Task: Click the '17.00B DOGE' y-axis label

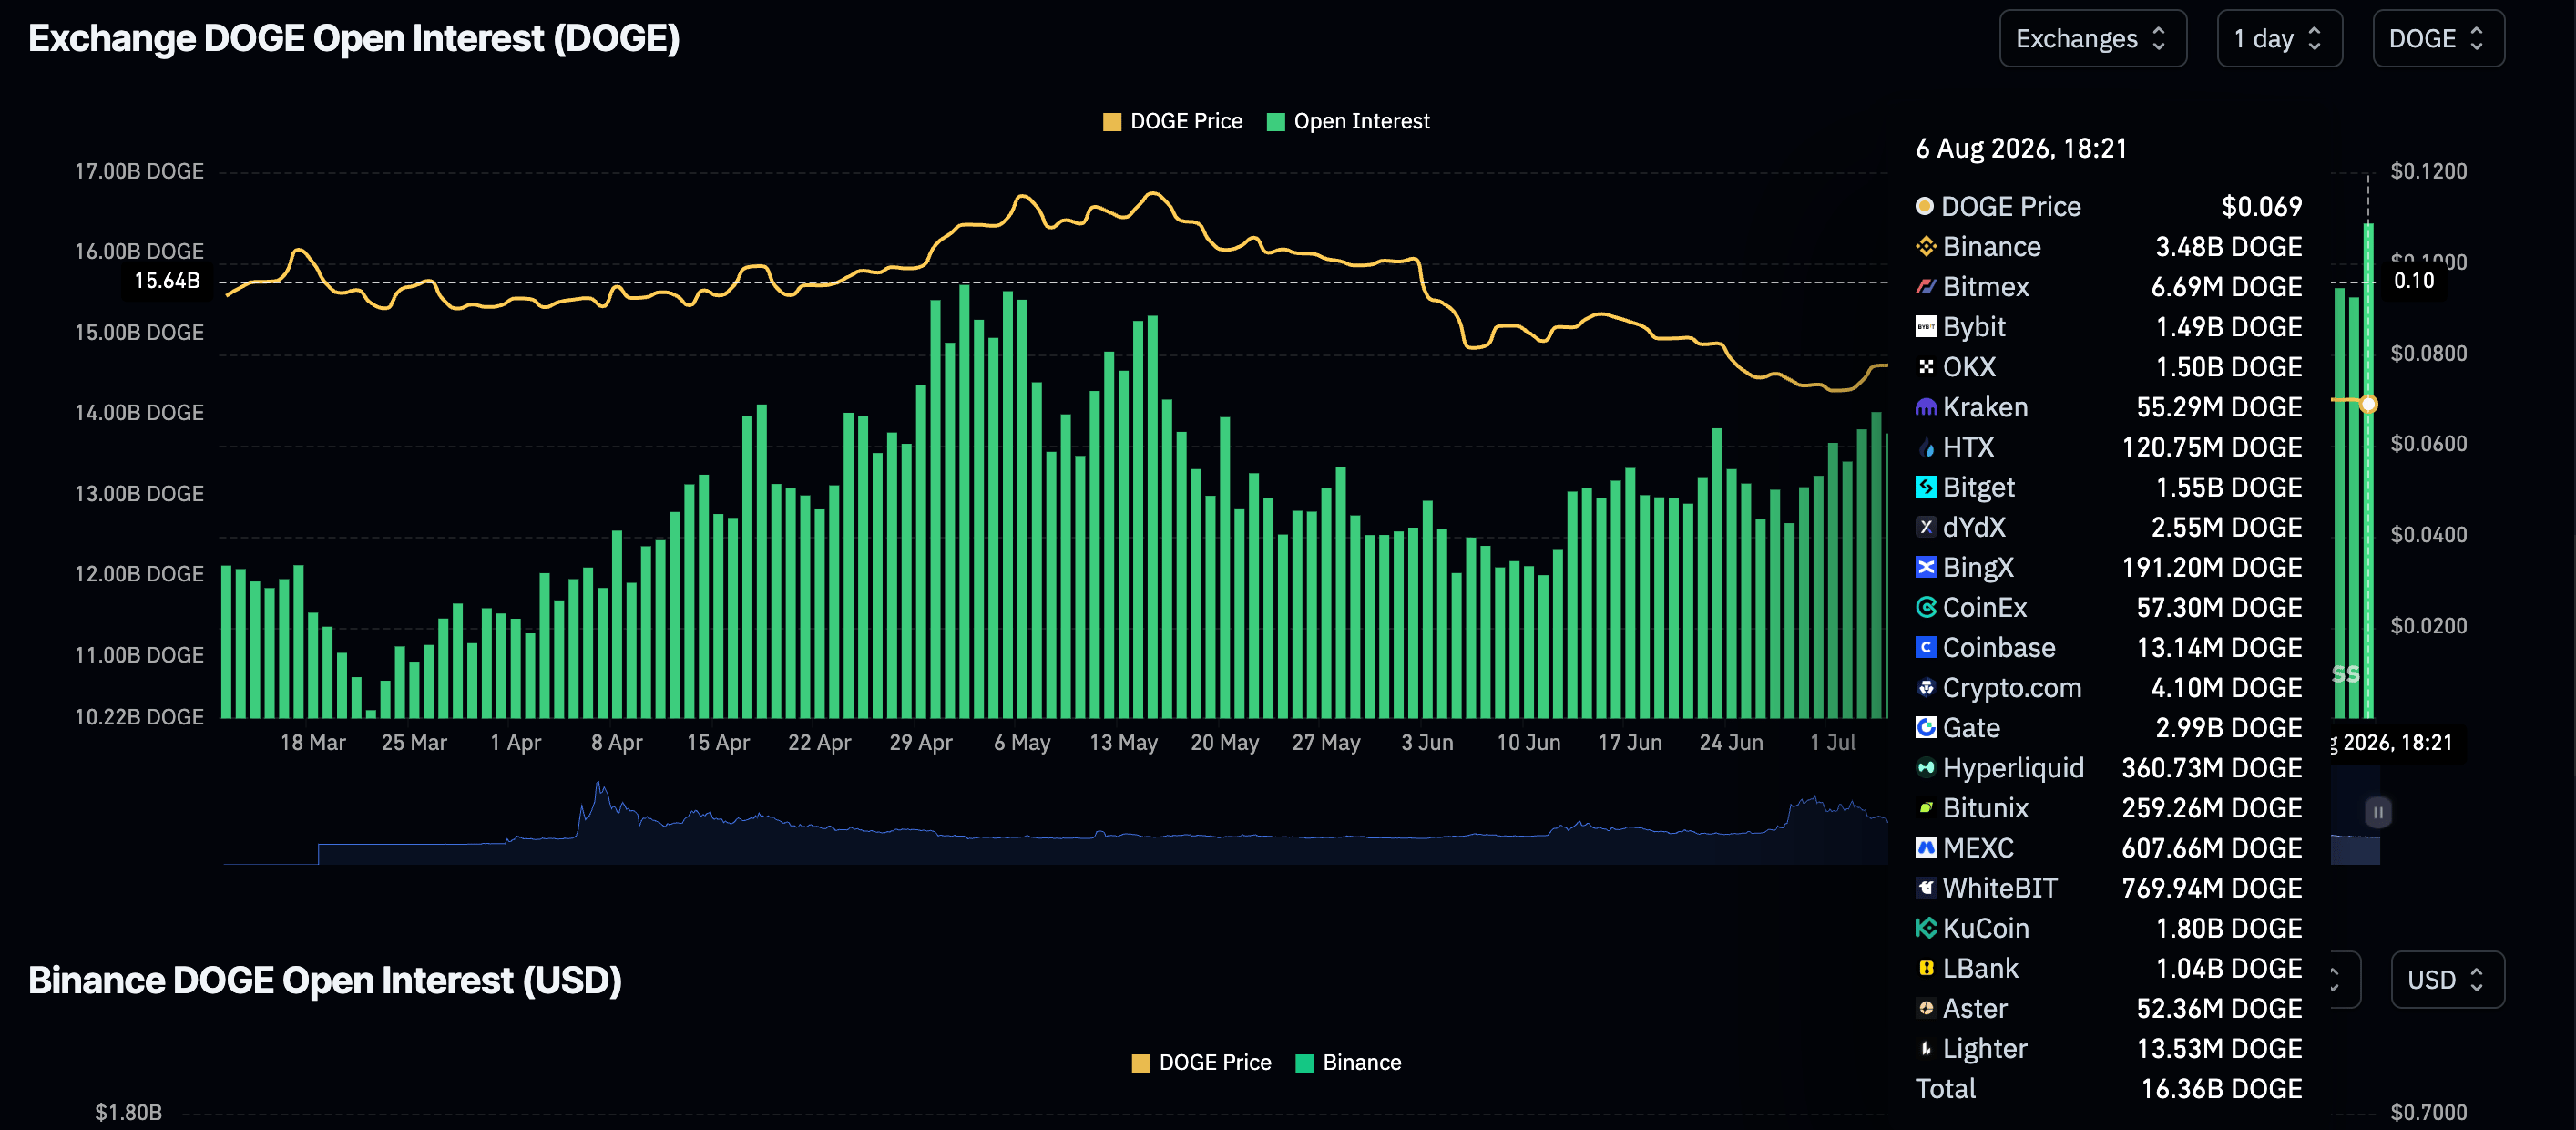Action: click(139, 171)
